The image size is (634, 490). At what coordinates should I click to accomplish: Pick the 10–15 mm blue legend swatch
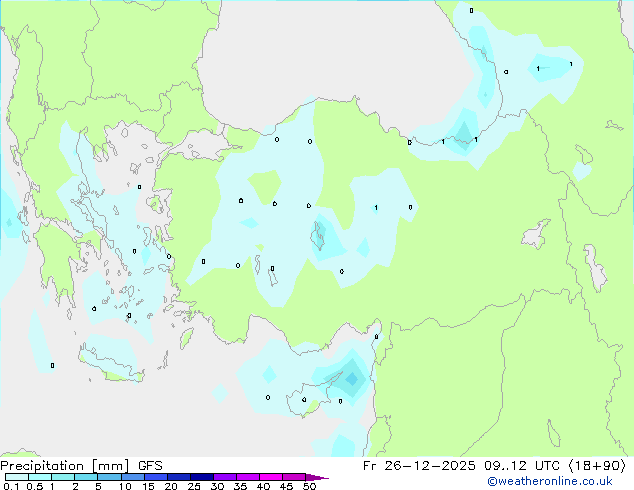tap(132, 477)
